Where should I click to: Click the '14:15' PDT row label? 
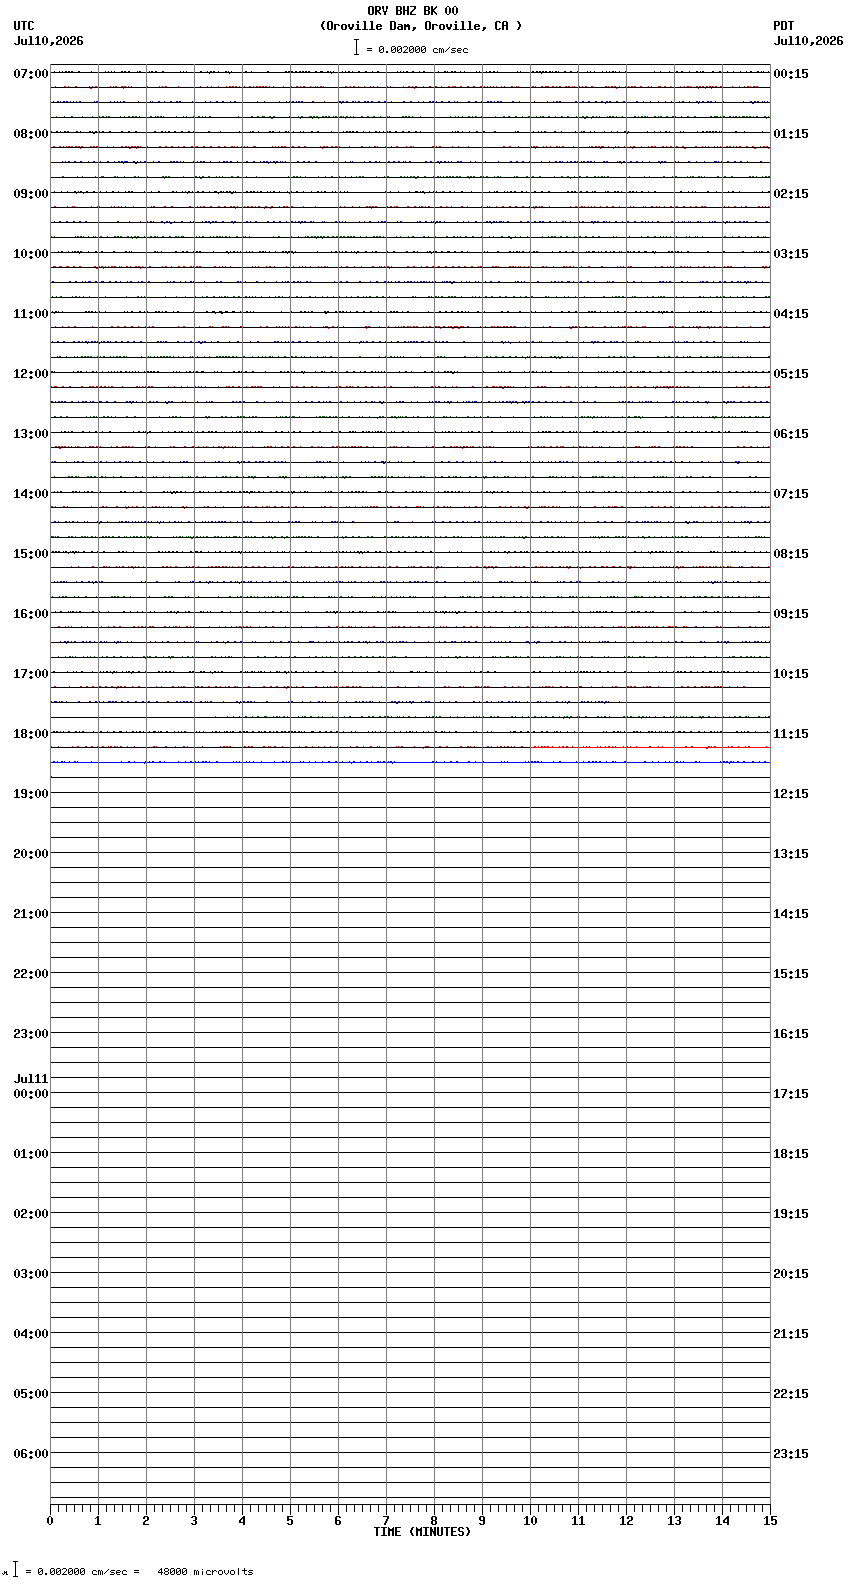point(791,914)
